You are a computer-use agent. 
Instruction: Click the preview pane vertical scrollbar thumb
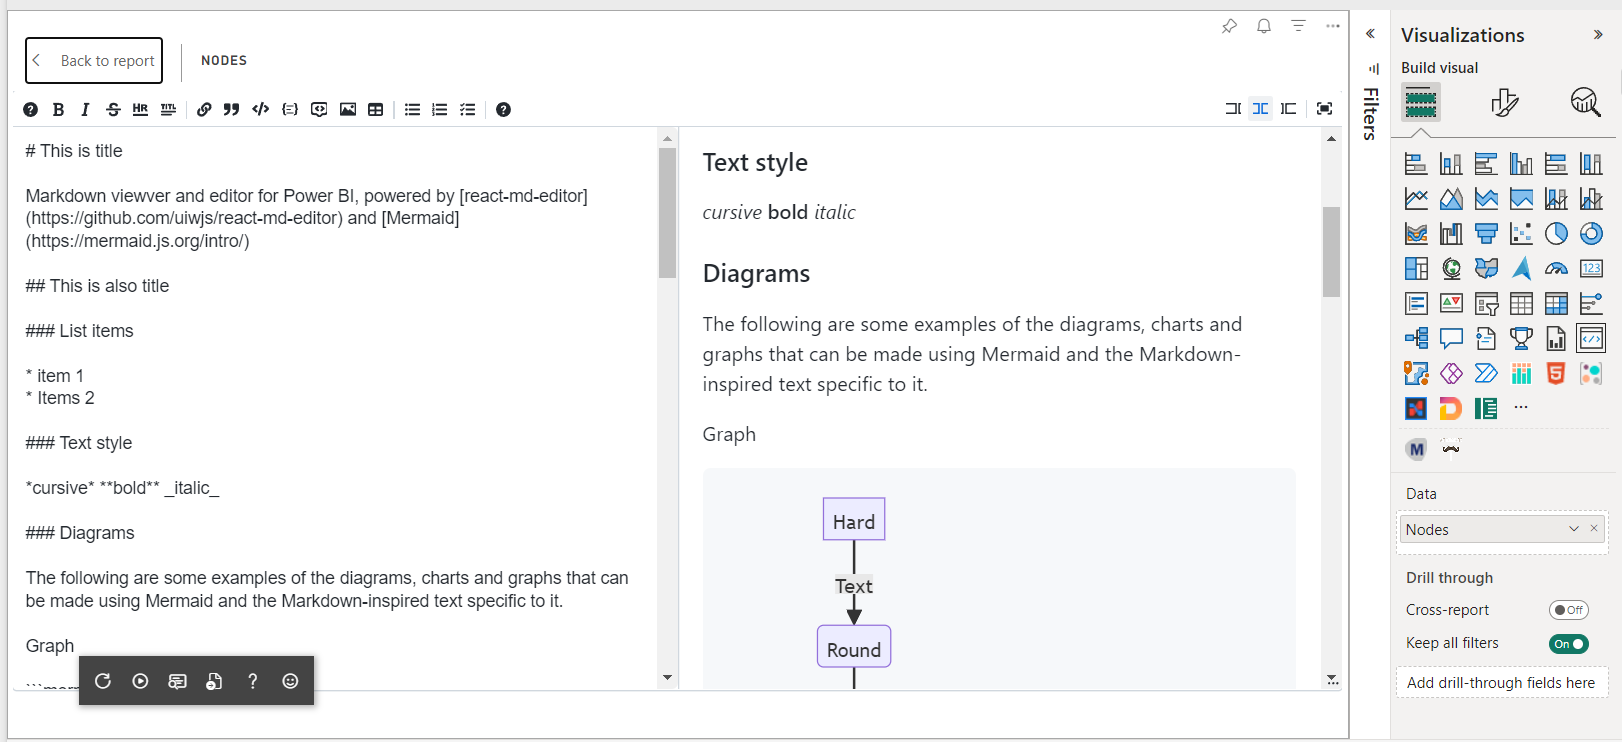pos(1331,252)
